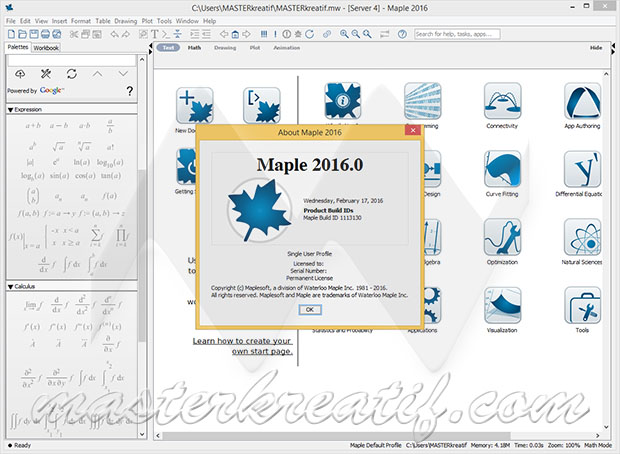The height and width of the screenshot is (454, 620).
Task: Indent the section with toolbar icon
Action: 195,34
